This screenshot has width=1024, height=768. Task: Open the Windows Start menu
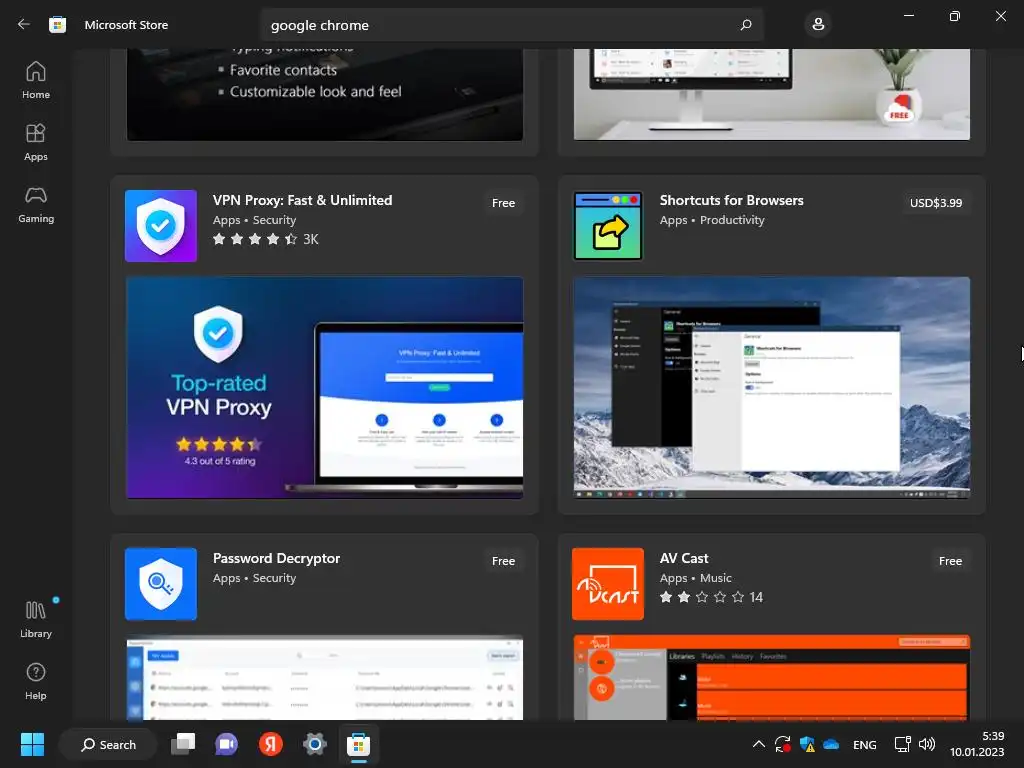pyautogui.click(x=32, y=744)
